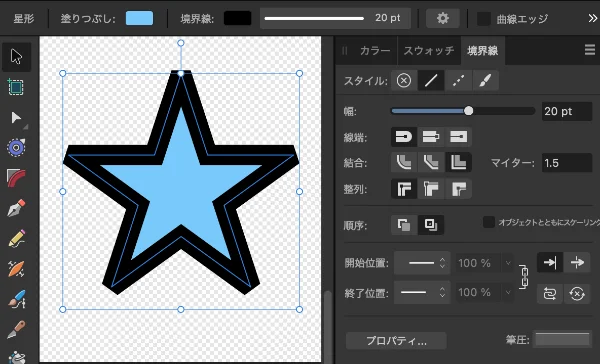Switch to the スウォッチ tab
Screen dimensions: 600x364
click(429, 51)
